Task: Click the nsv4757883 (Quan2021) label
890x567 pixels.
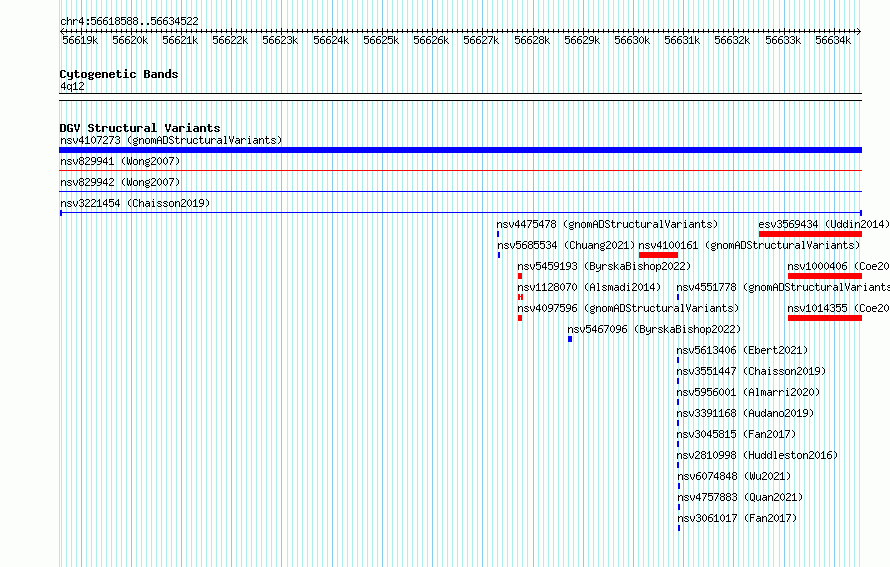Action: (740, 497)
